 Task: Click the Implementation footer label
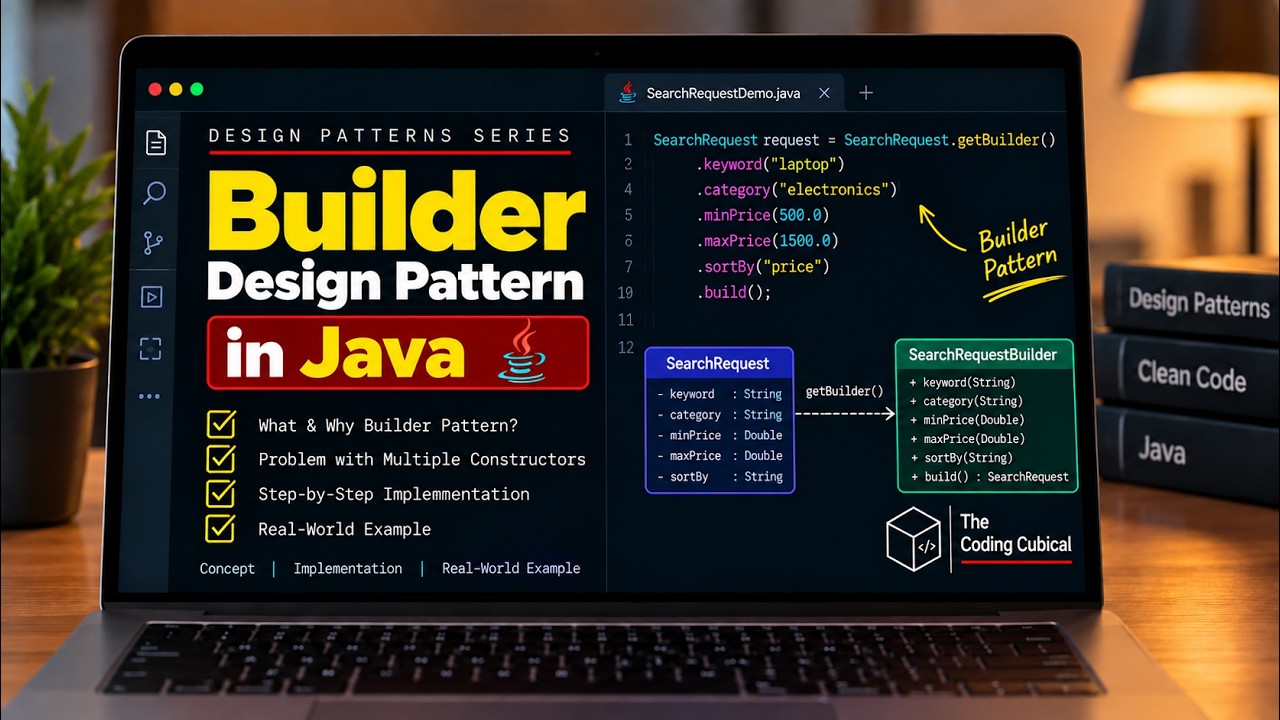click(x=348, y=568)
